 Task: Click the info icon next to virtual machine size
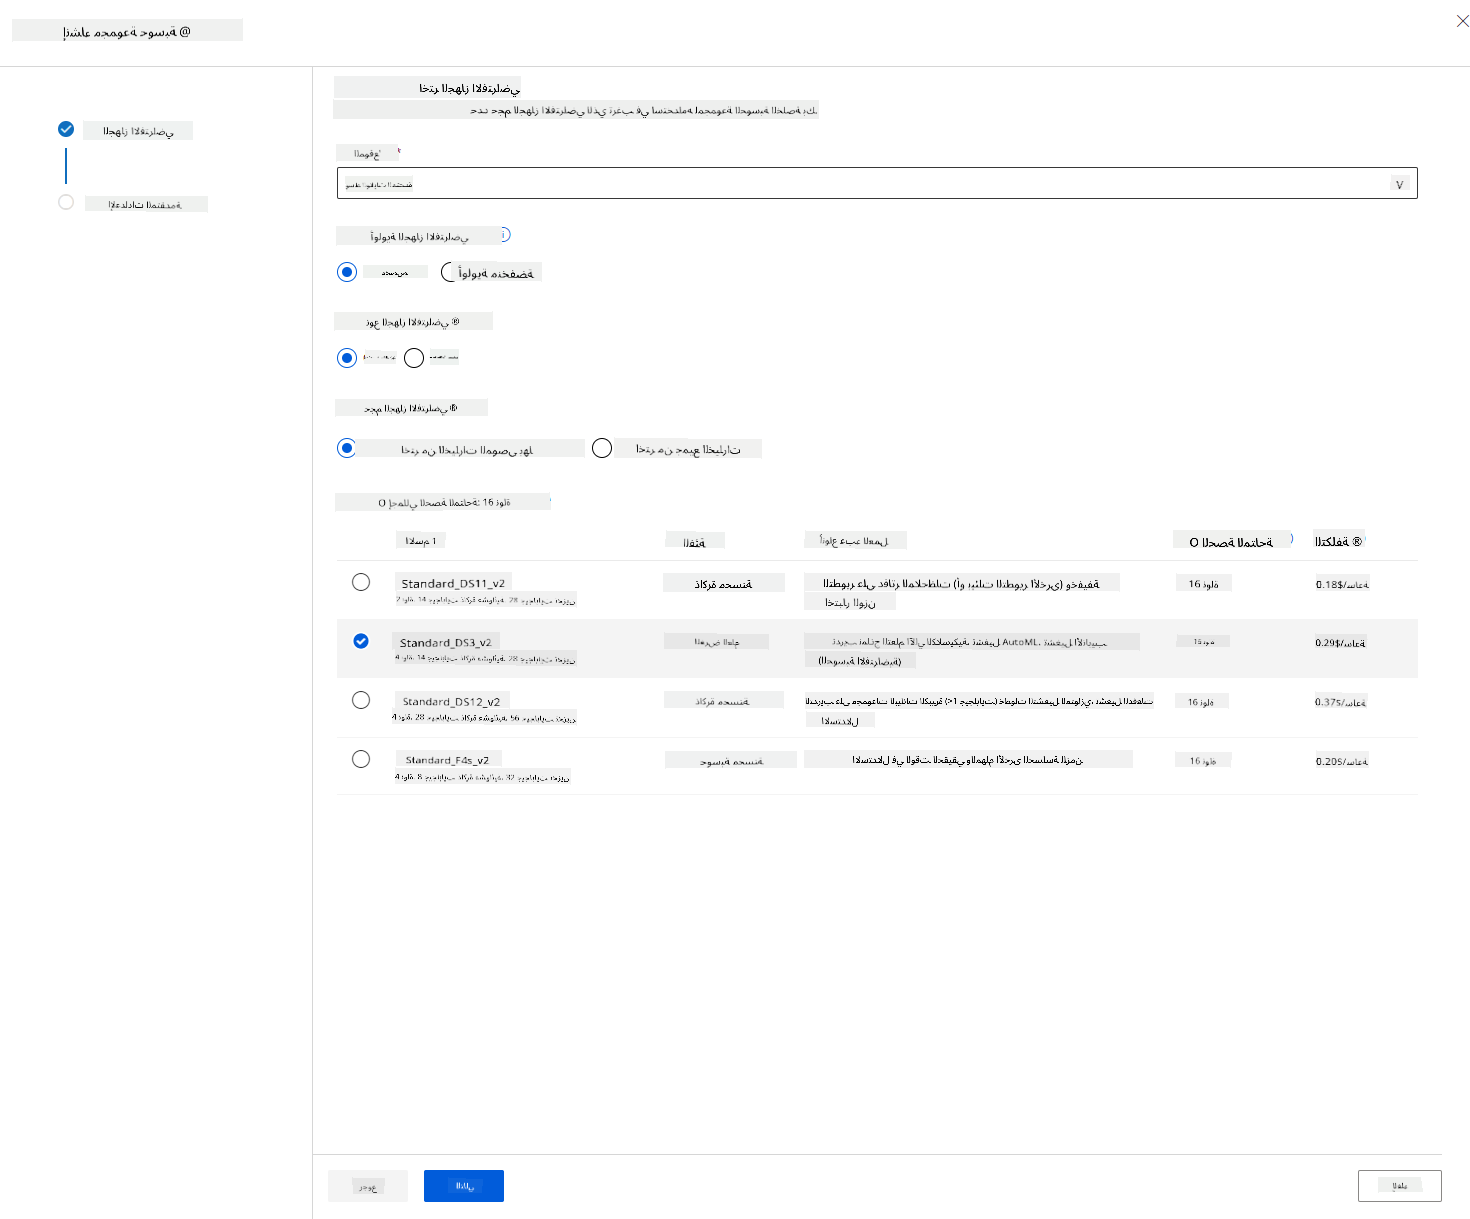[x=453, y=408]
